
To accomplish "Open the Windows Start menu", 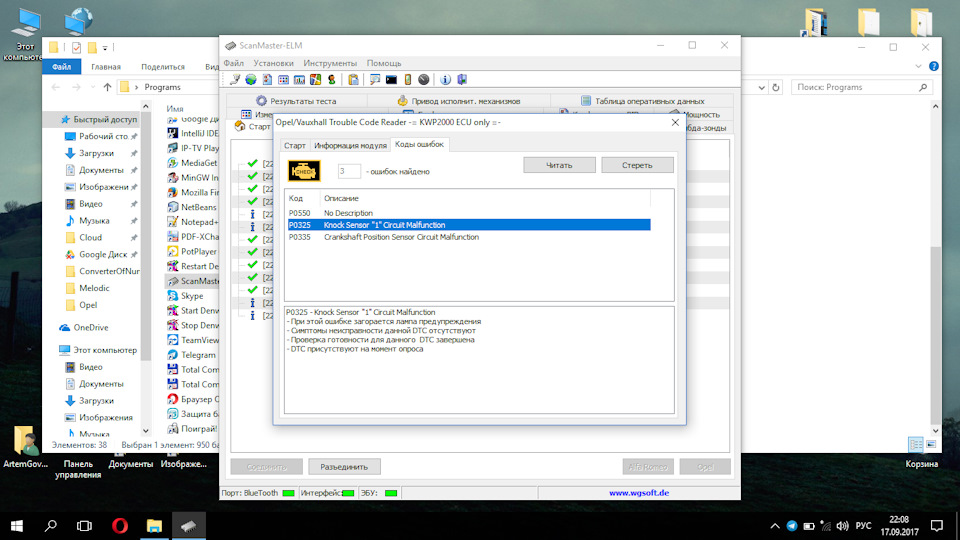I will [17, 525].
